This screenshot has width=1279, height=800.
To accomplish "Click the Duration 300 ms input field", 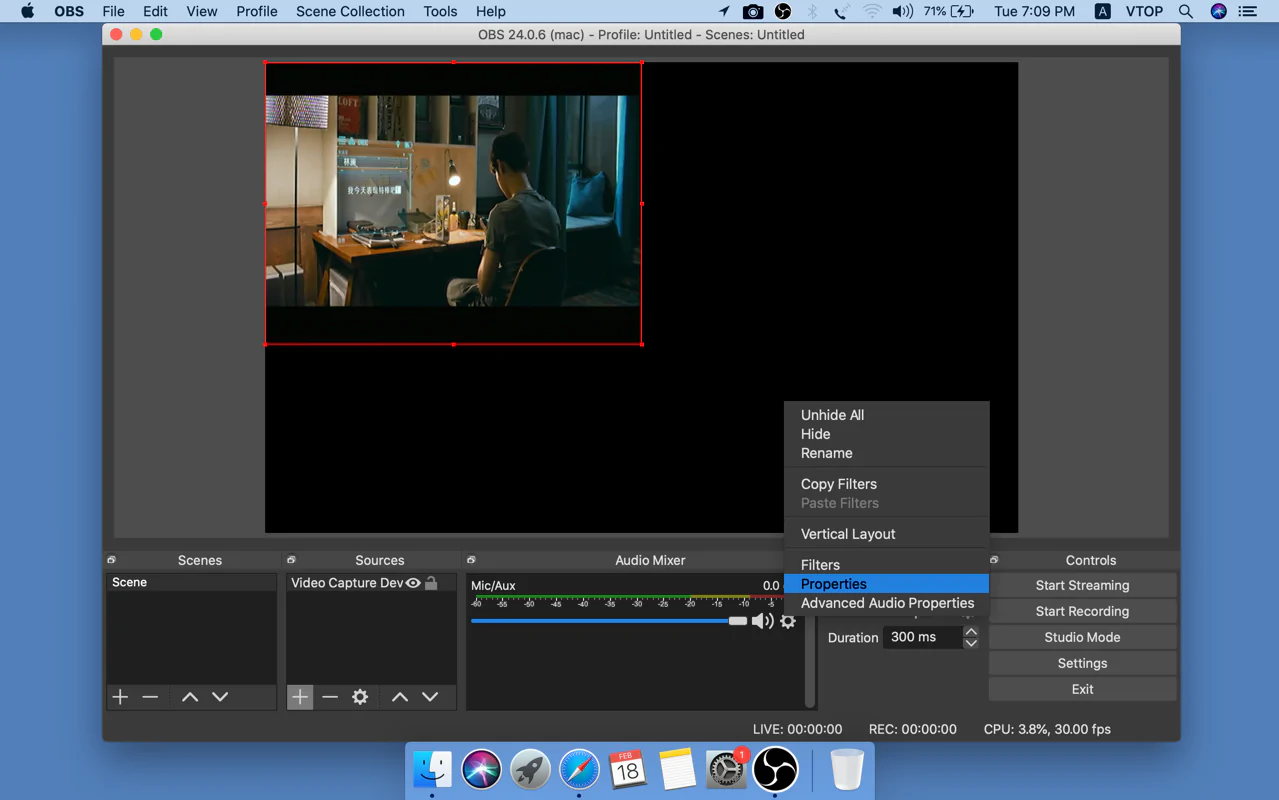I will point(922,637).
